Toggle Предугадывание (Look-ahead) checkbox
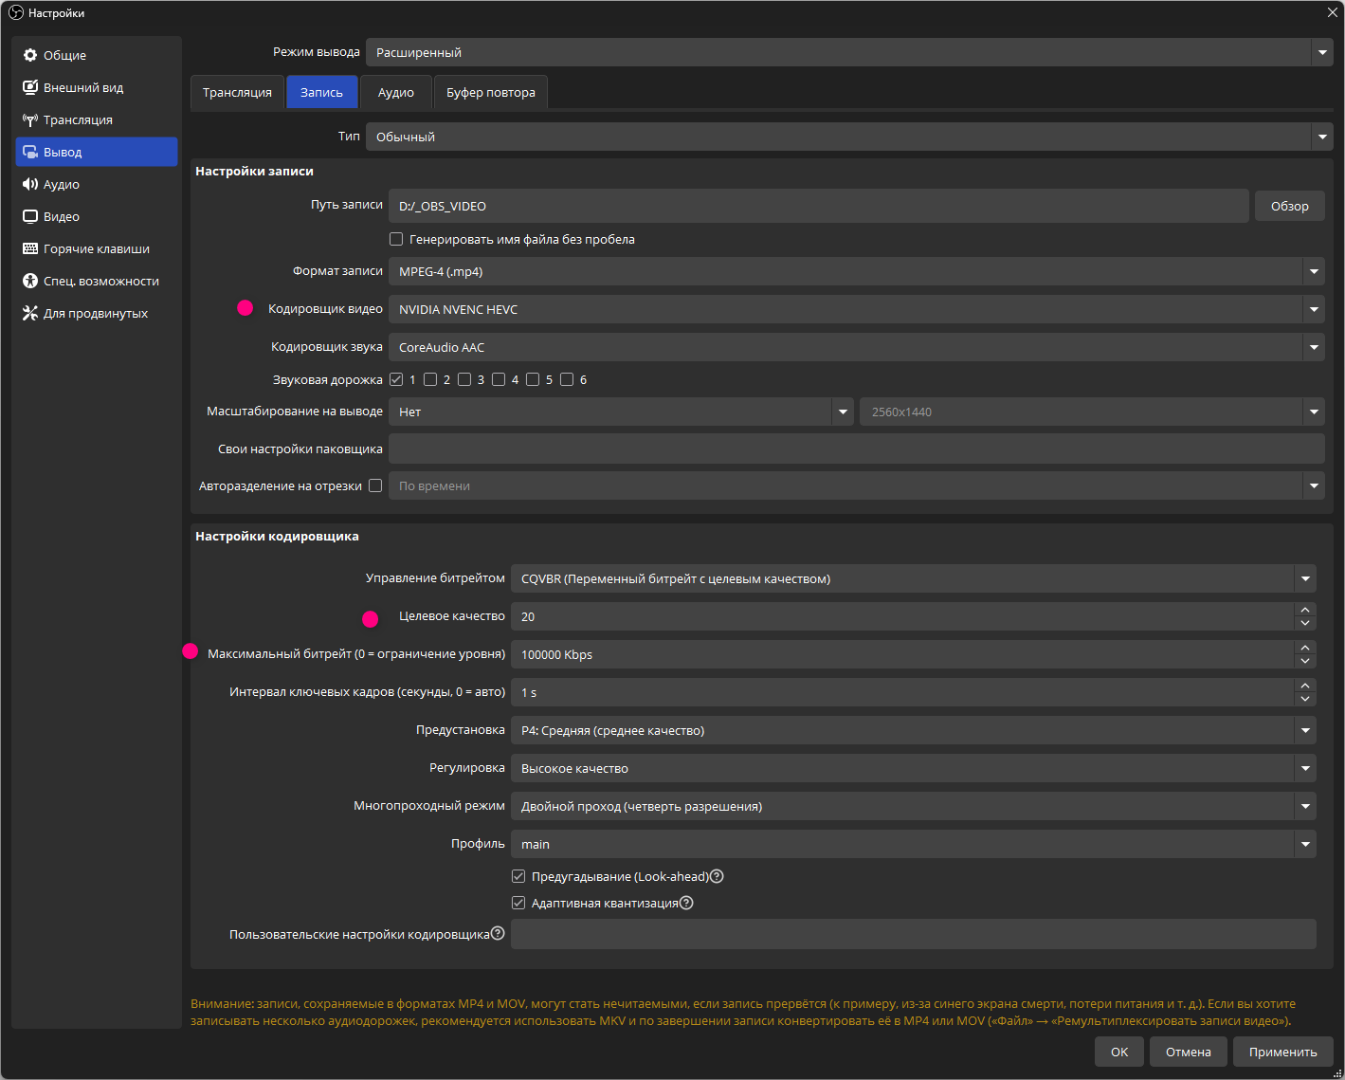The height and width of the screenshot is (1080, 1345). point(518,876)
